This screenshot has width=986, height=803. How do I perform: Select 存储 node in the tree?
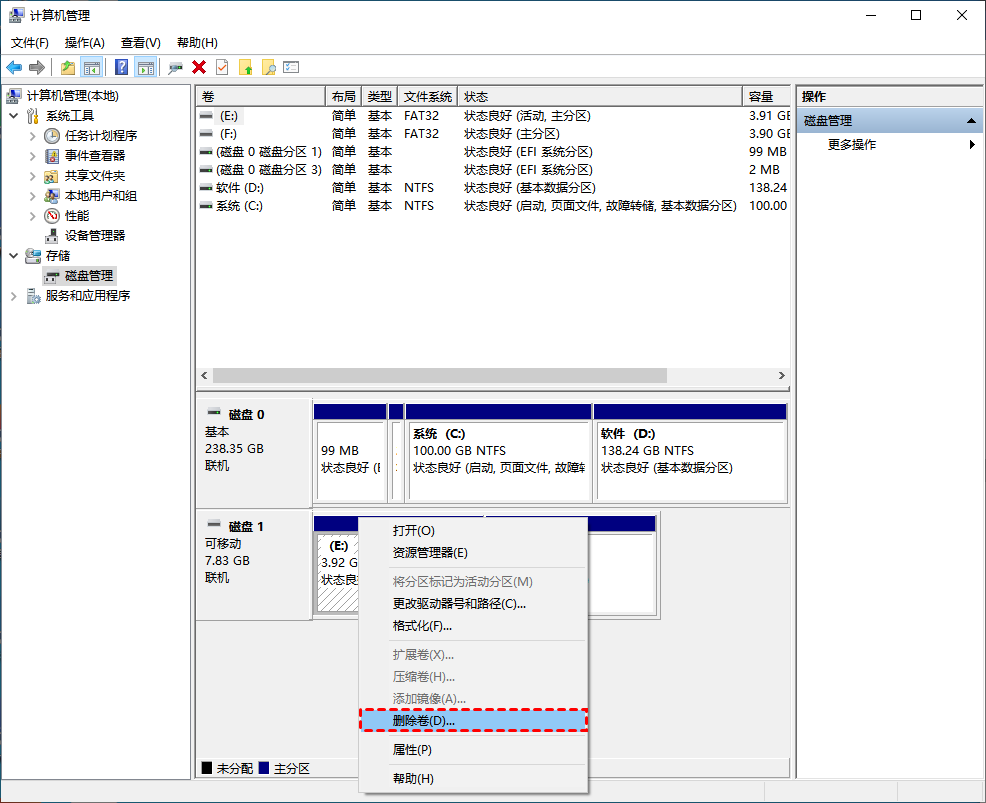(58, 256)
